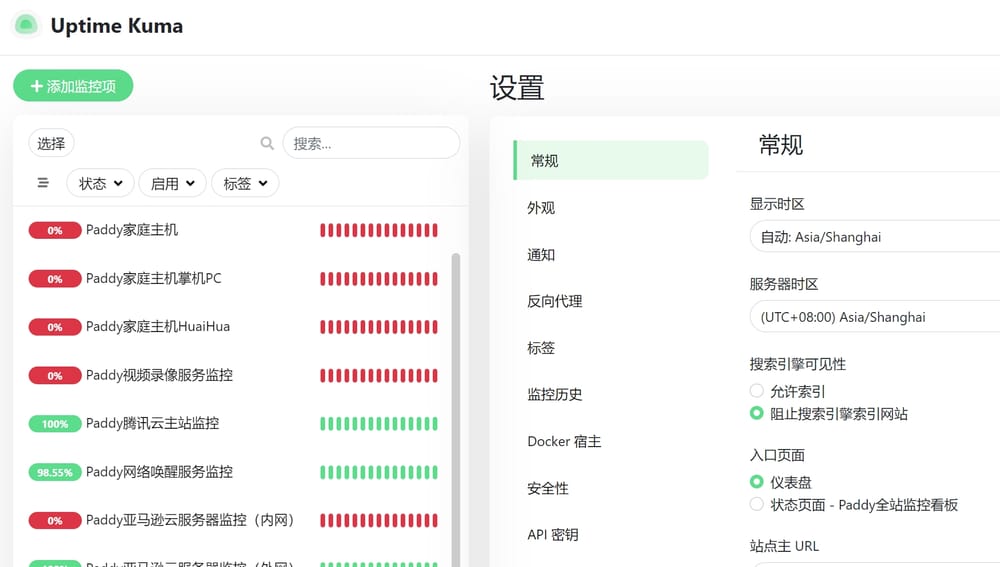1000x567 pixels.
Task: Expand the 标签 filter dropdown
Action: tap(245, 183)
